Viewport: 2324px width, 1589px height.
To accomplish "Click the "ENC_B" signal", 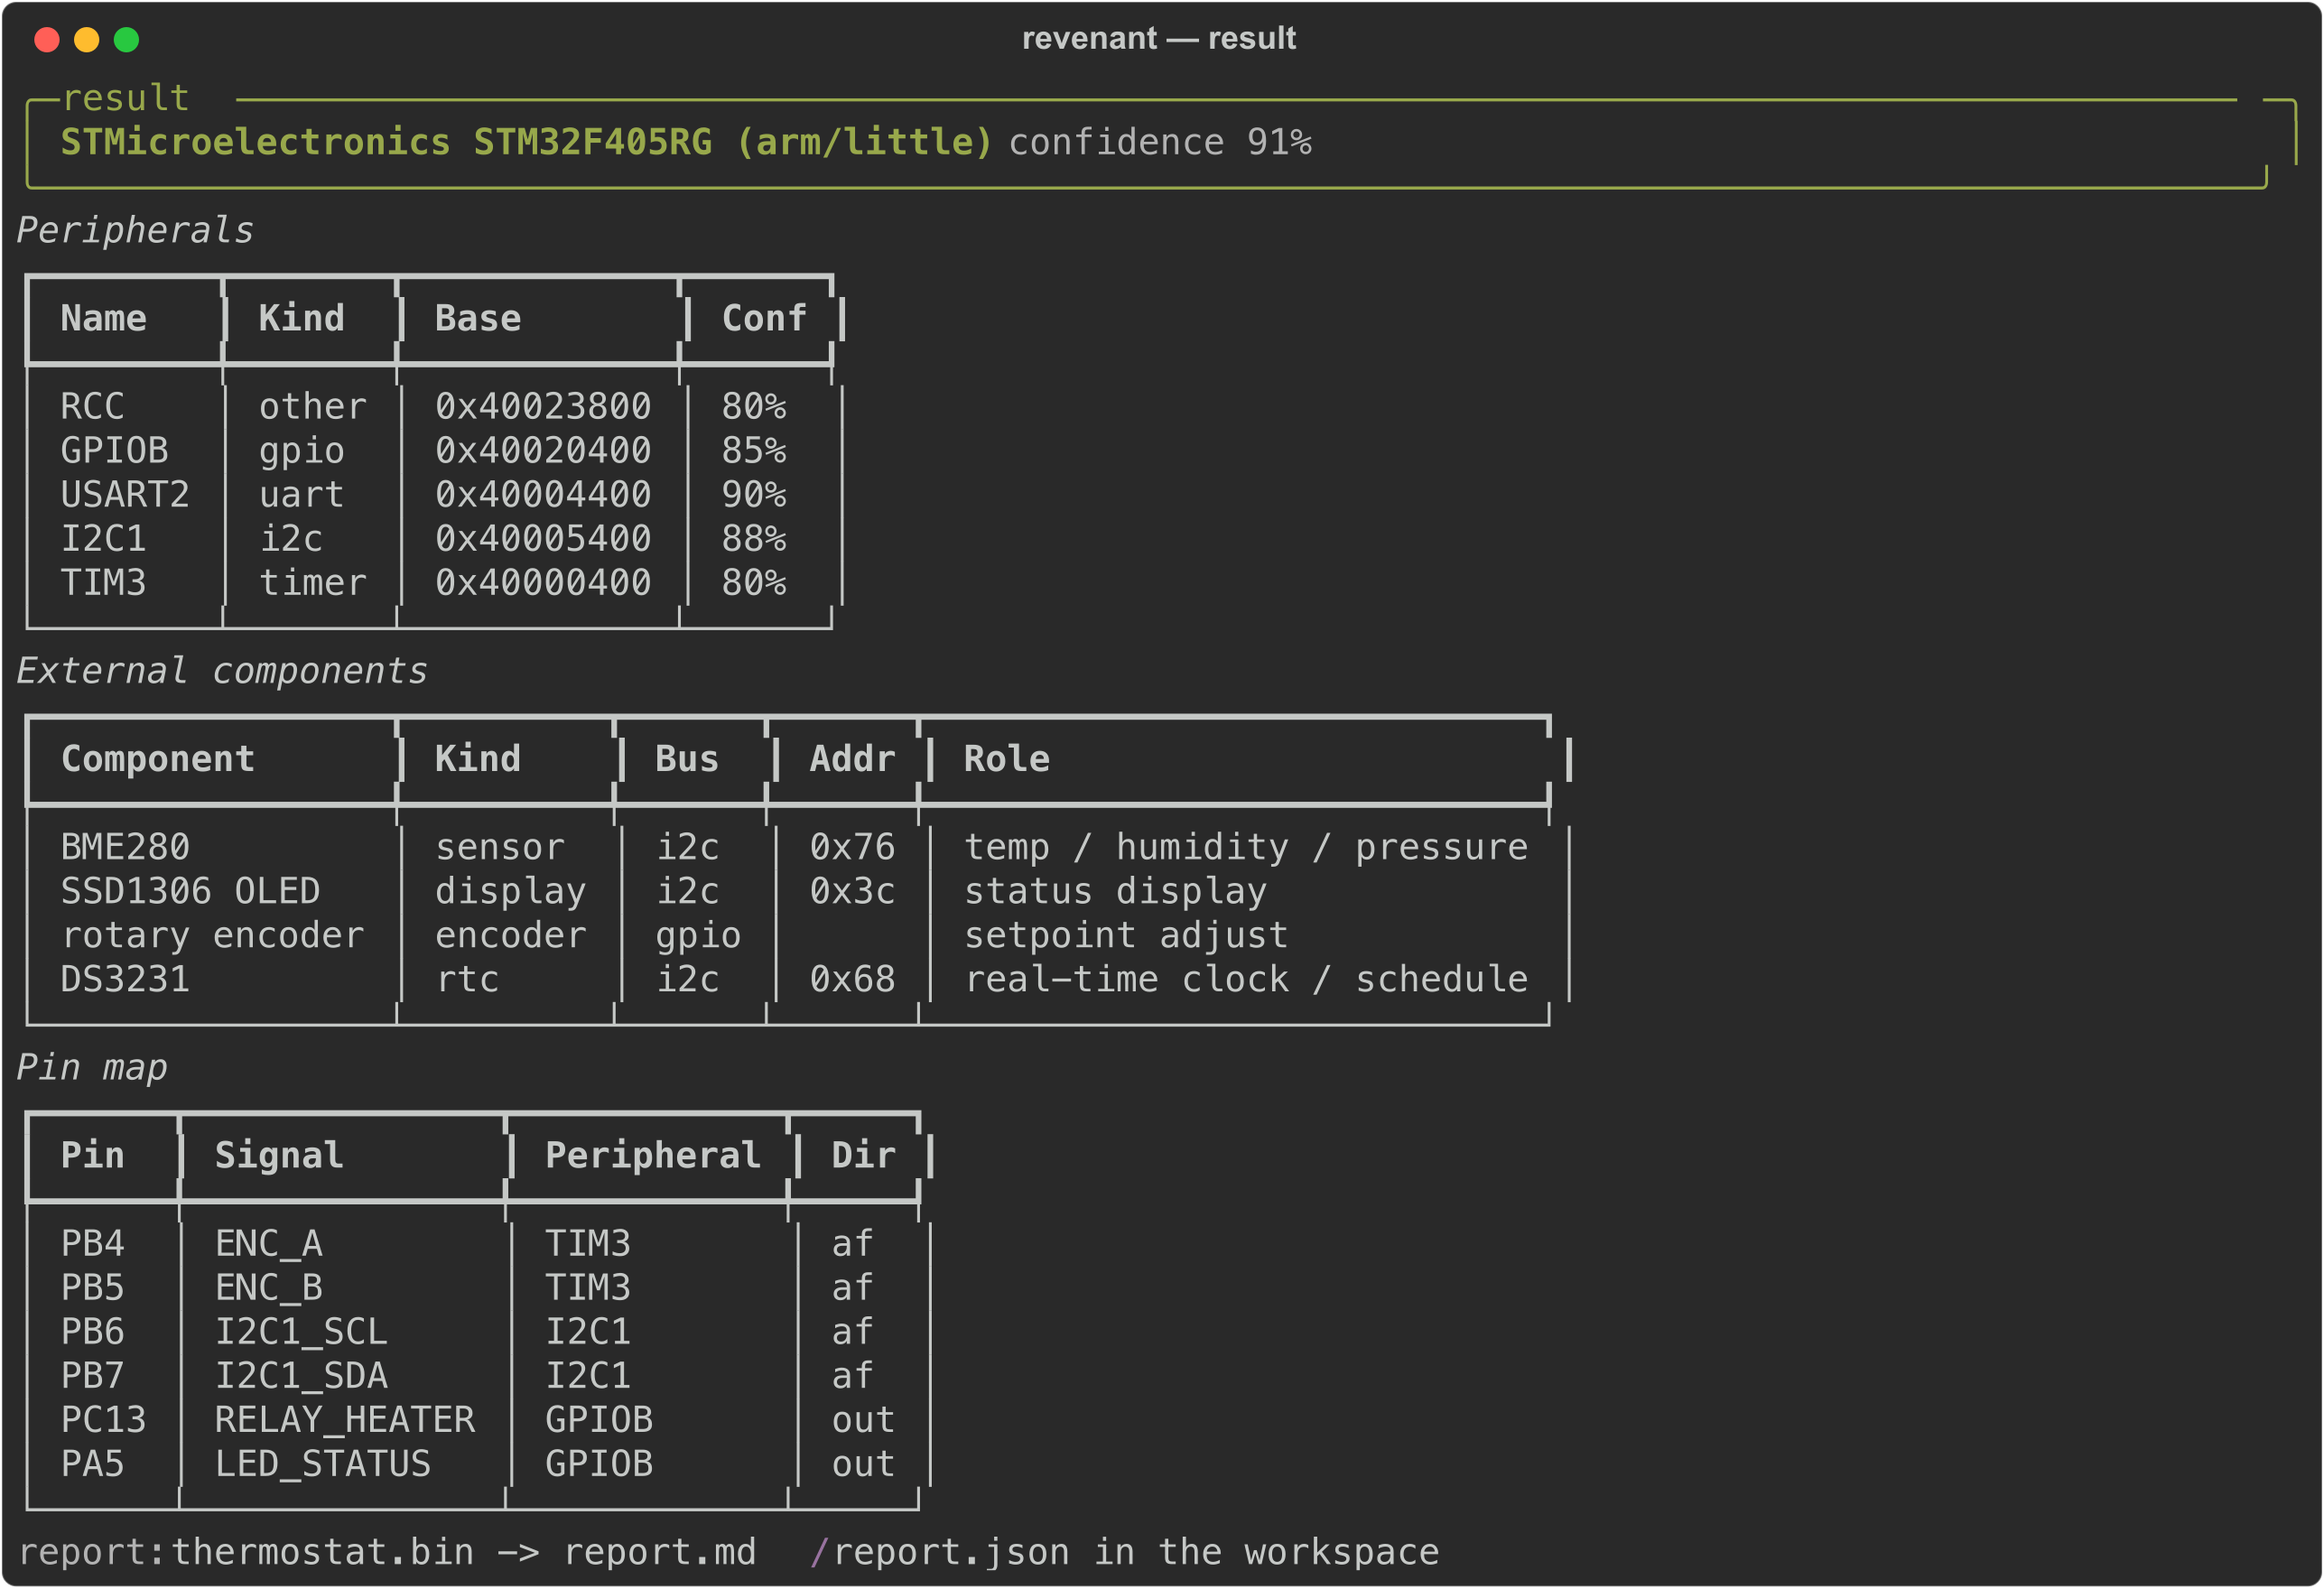I will (268, 1289).
